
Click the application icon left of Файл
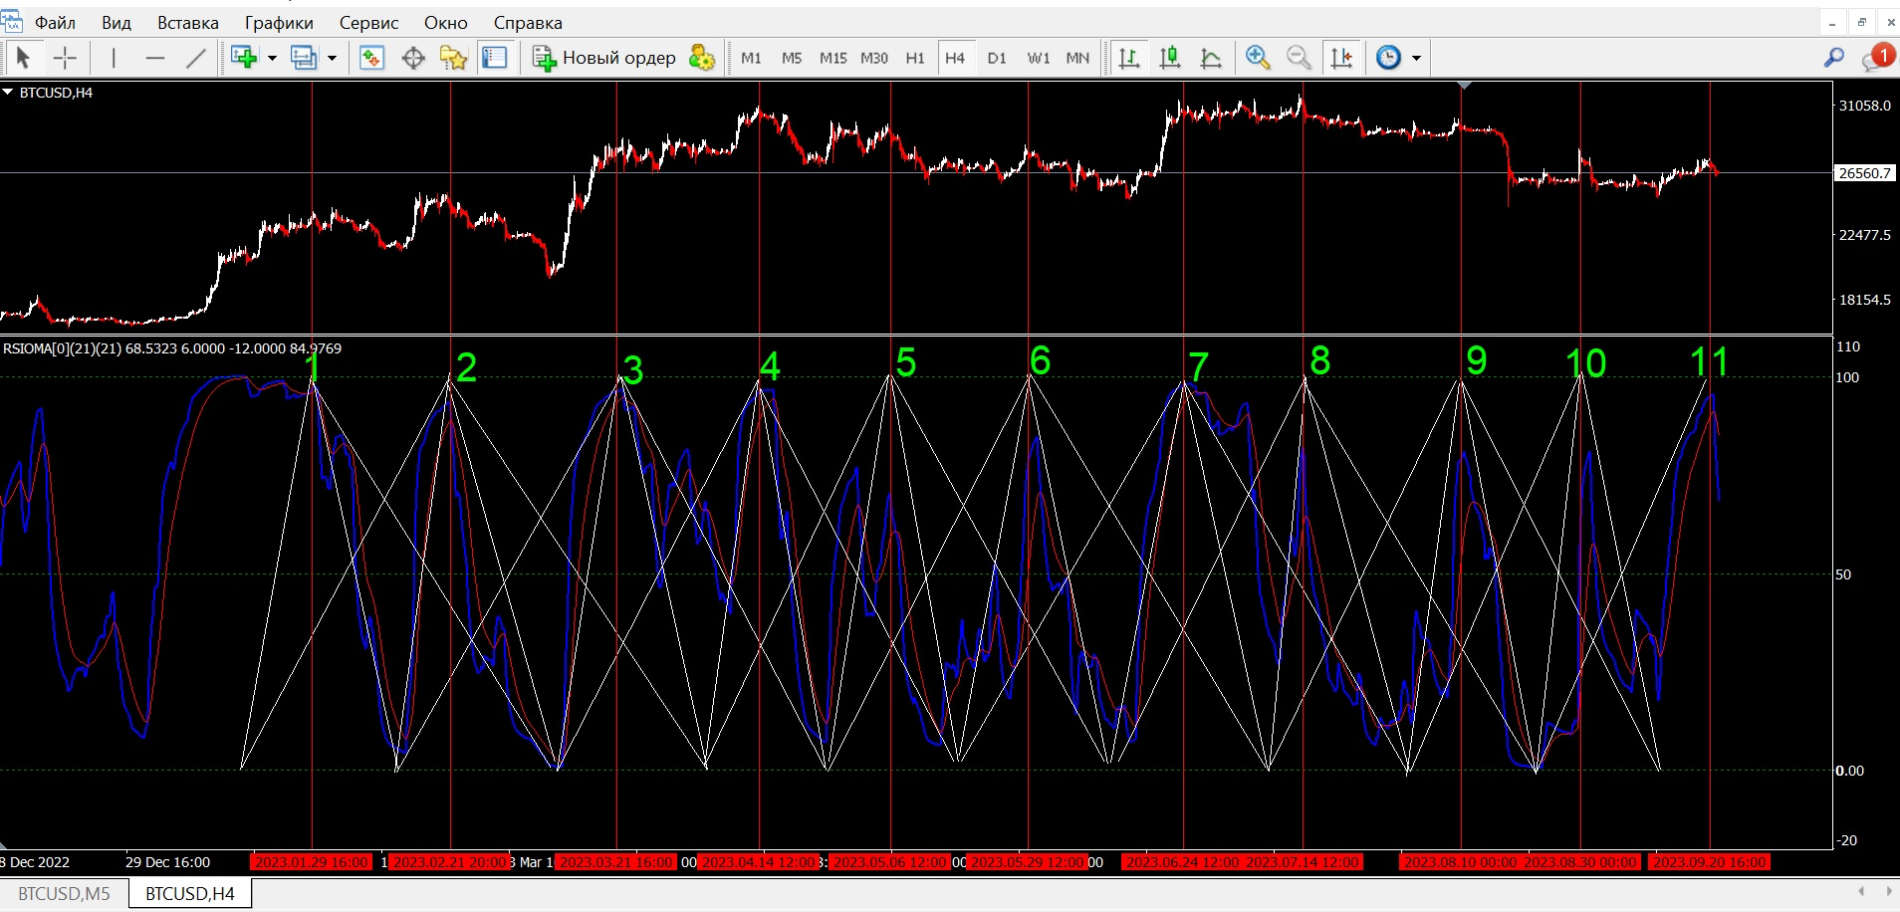12,21
